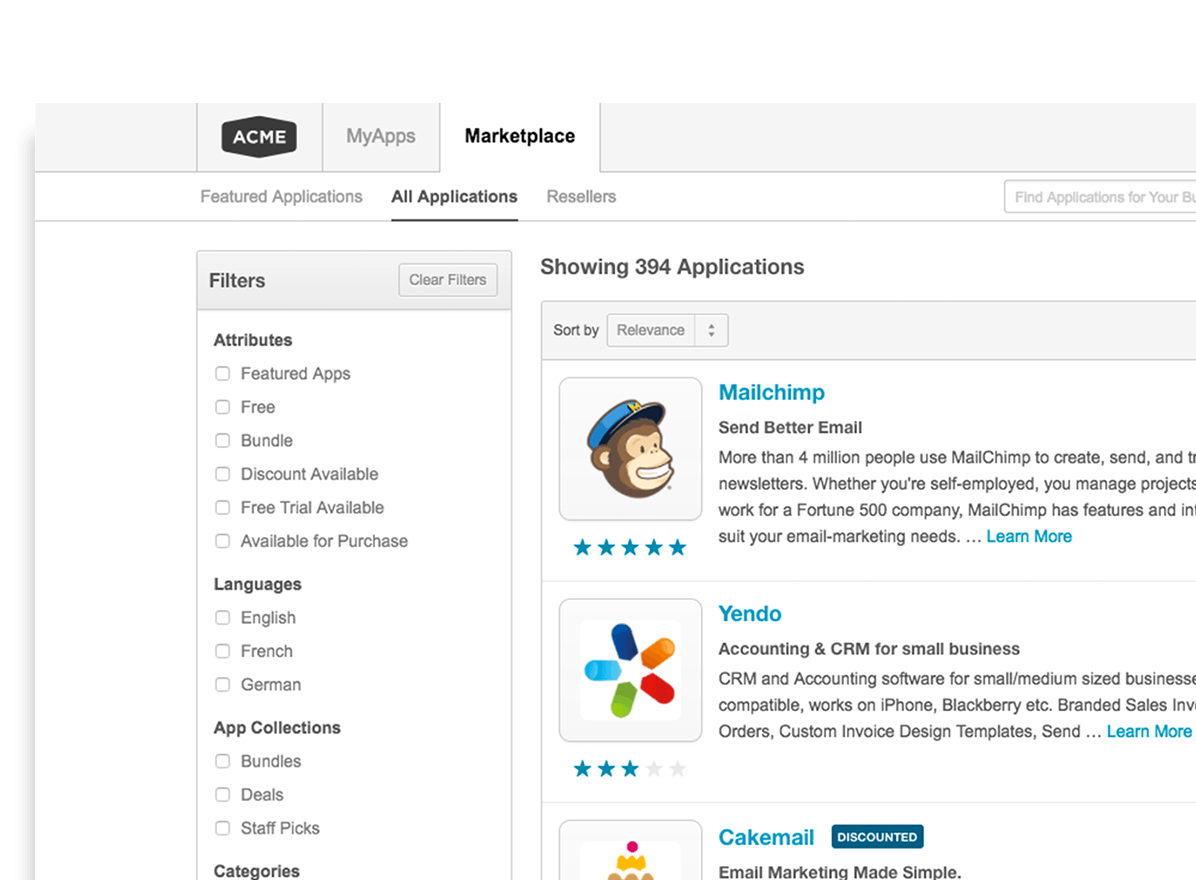The height and width of the screenshot is (880, 1196).
Task: Click Yendo's three-star rating
Action: click(630, 769)
